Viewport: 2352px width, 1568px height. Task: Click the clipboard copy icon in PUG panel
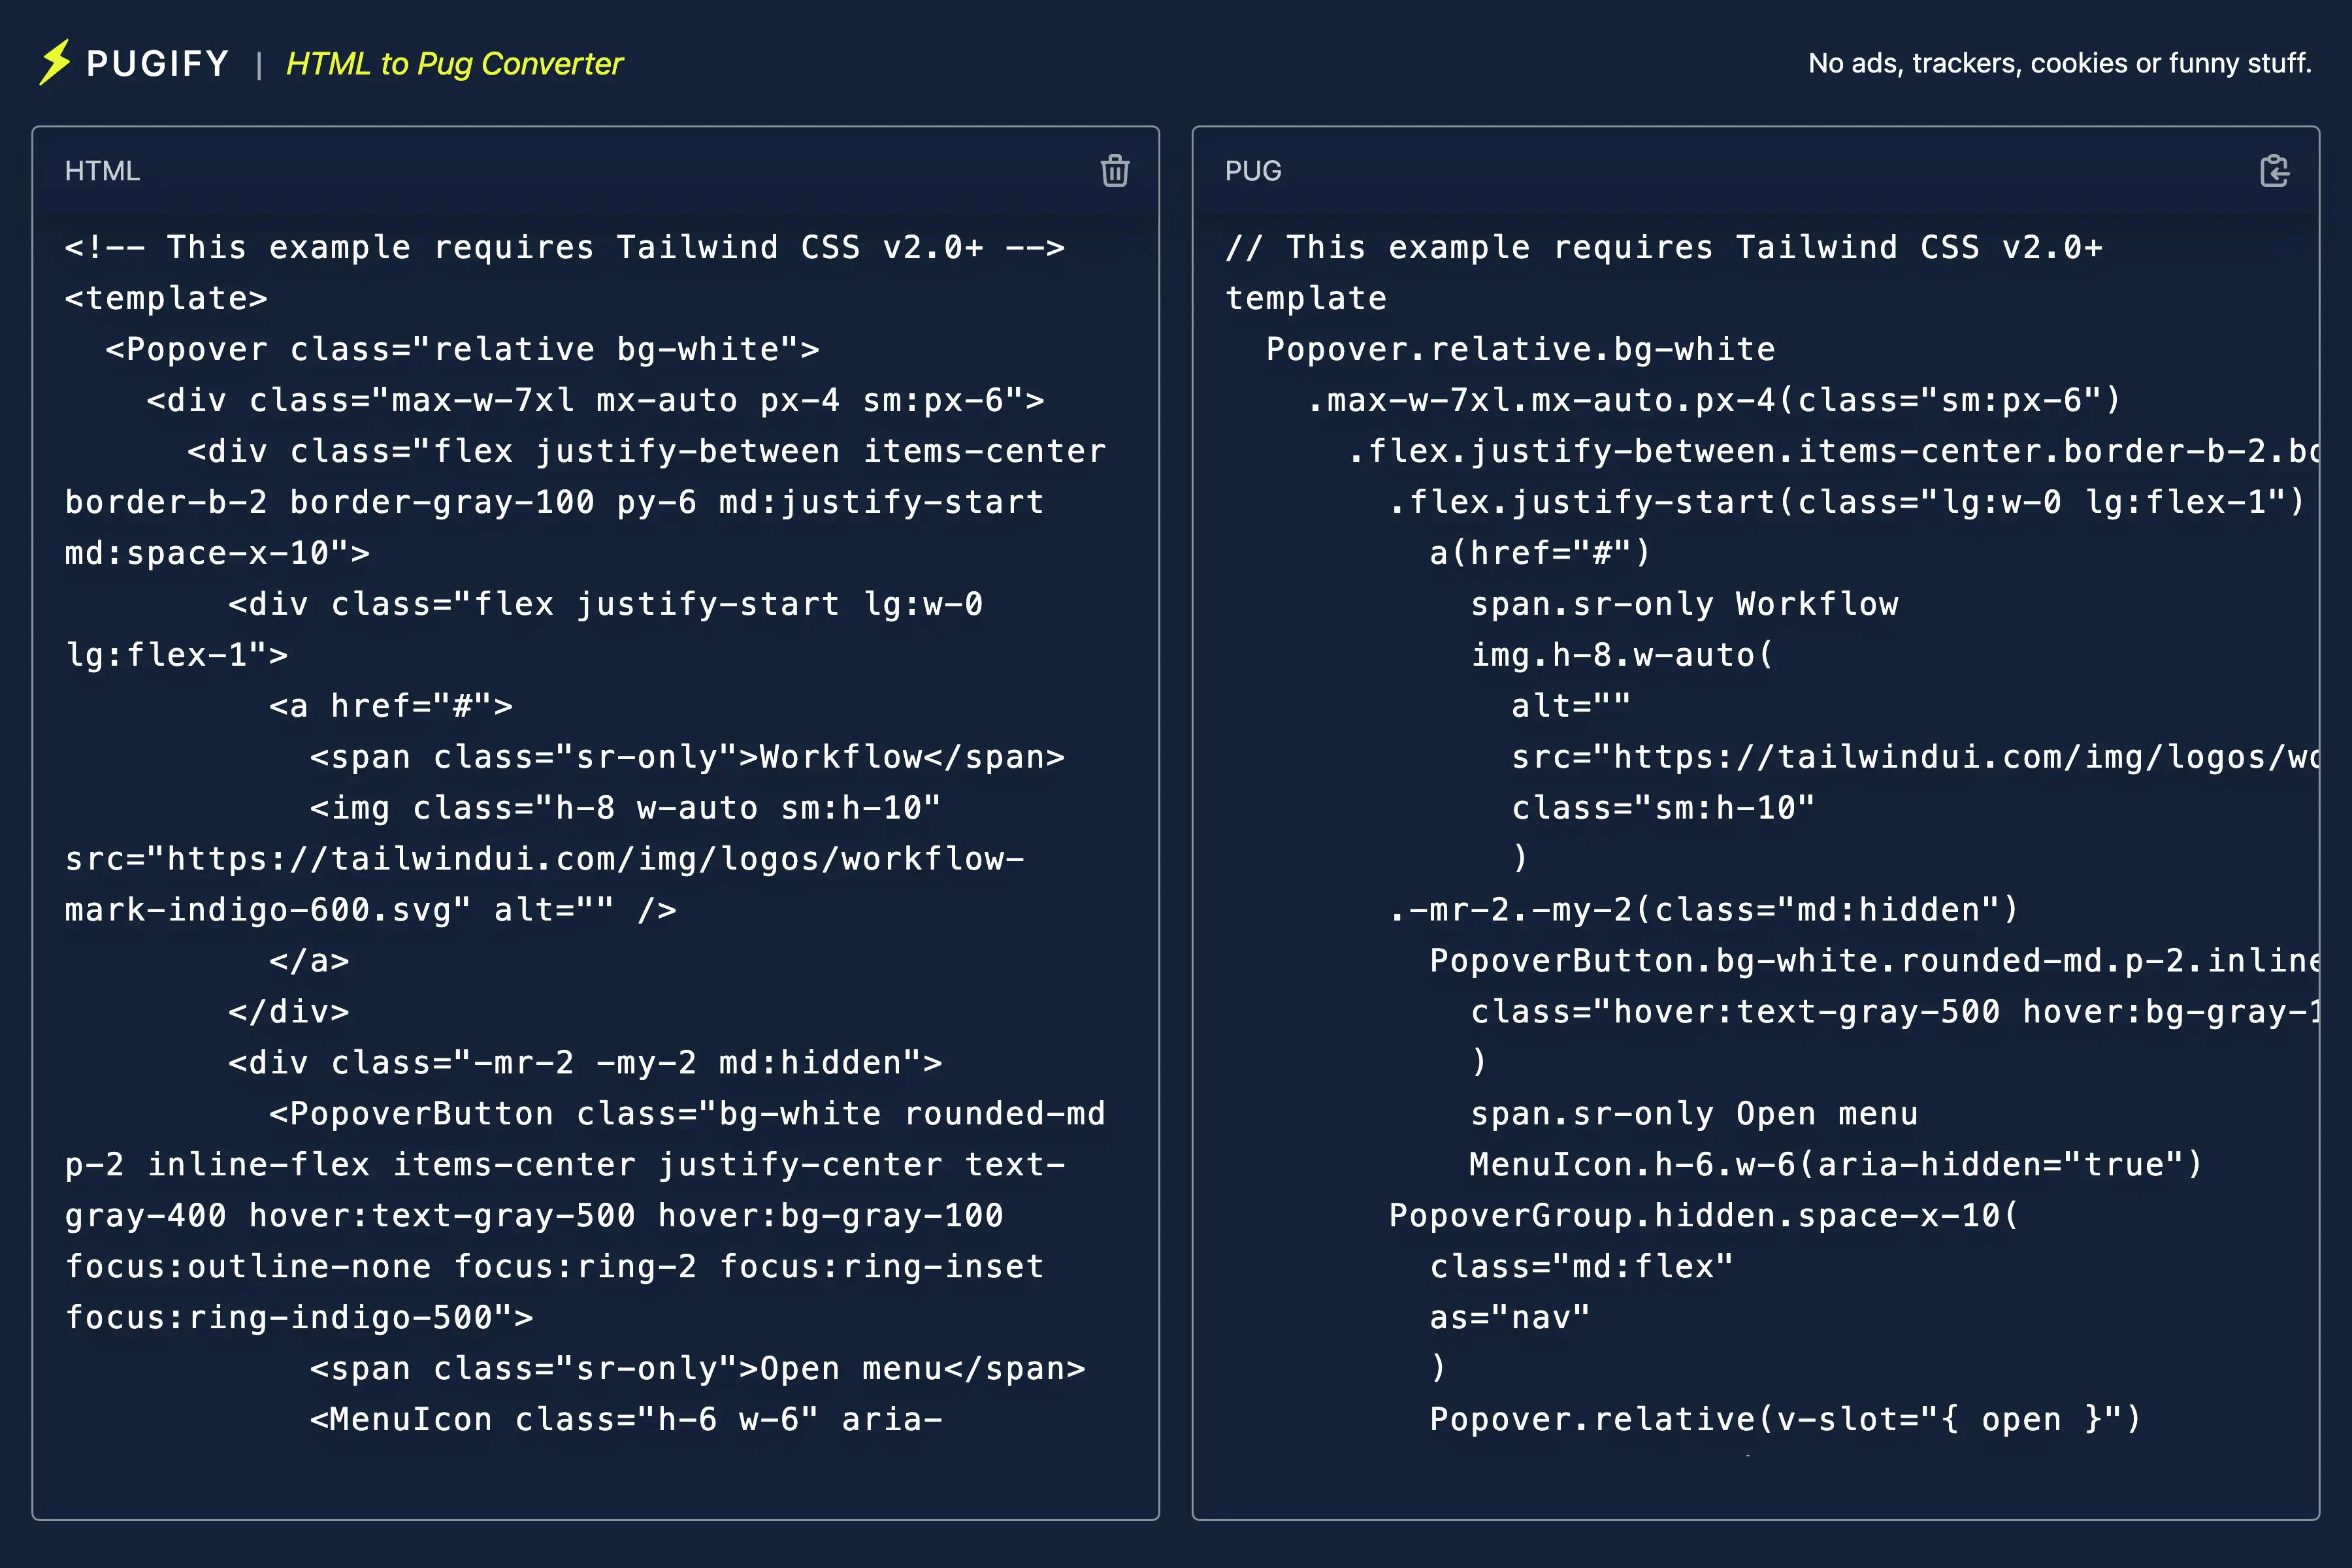[2274, 171]
